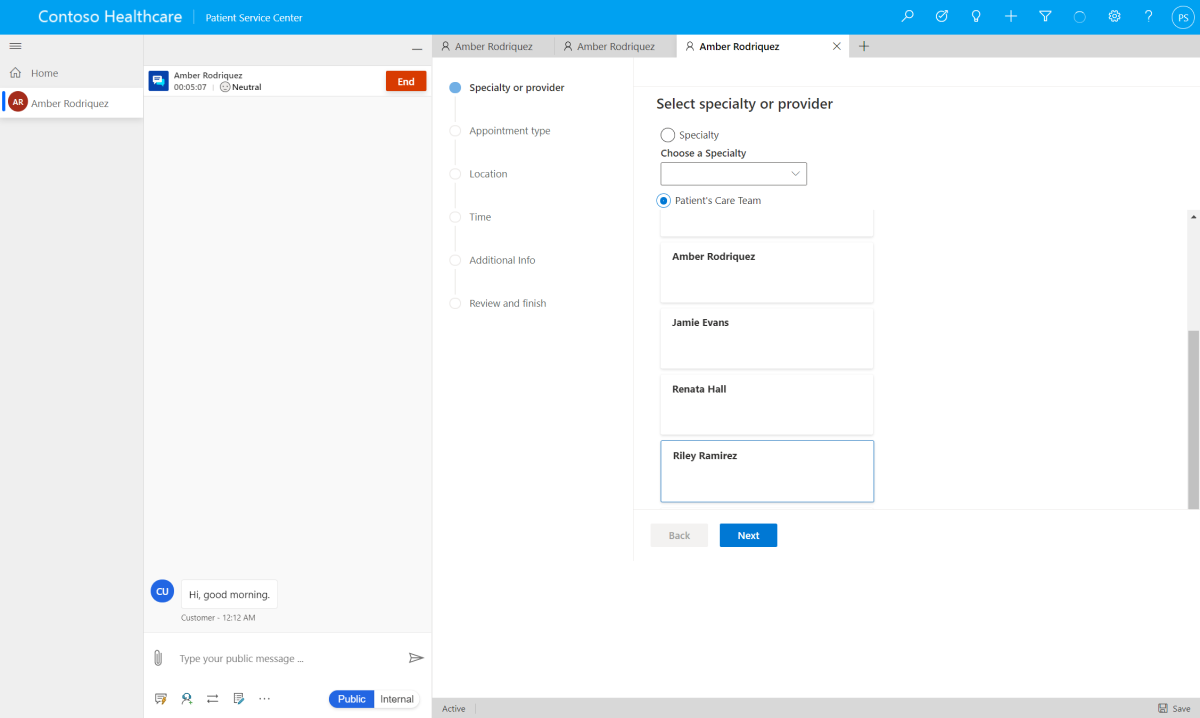The image size is (1200, 718).
Task: Select the Riley Ramirez provider card
Action: [767, 471]
